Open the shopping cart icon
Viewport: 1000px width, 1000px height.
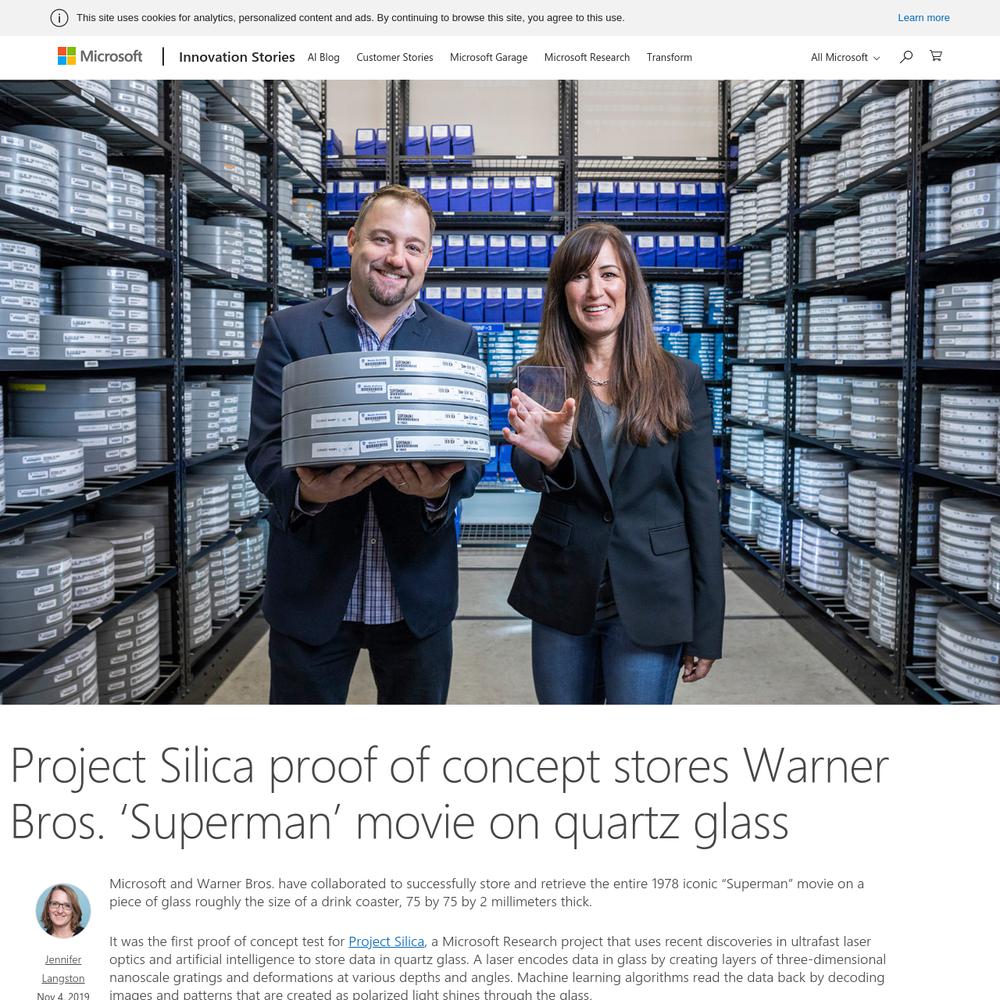pos(936,56)
